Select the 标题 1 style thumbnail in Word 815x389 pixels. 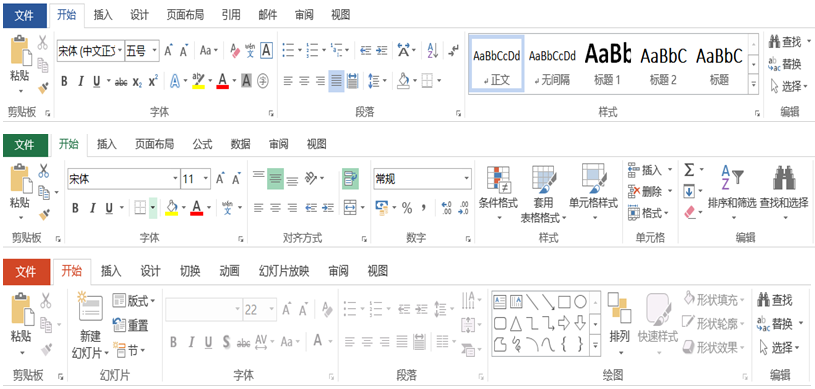click(x=607, y=63)
